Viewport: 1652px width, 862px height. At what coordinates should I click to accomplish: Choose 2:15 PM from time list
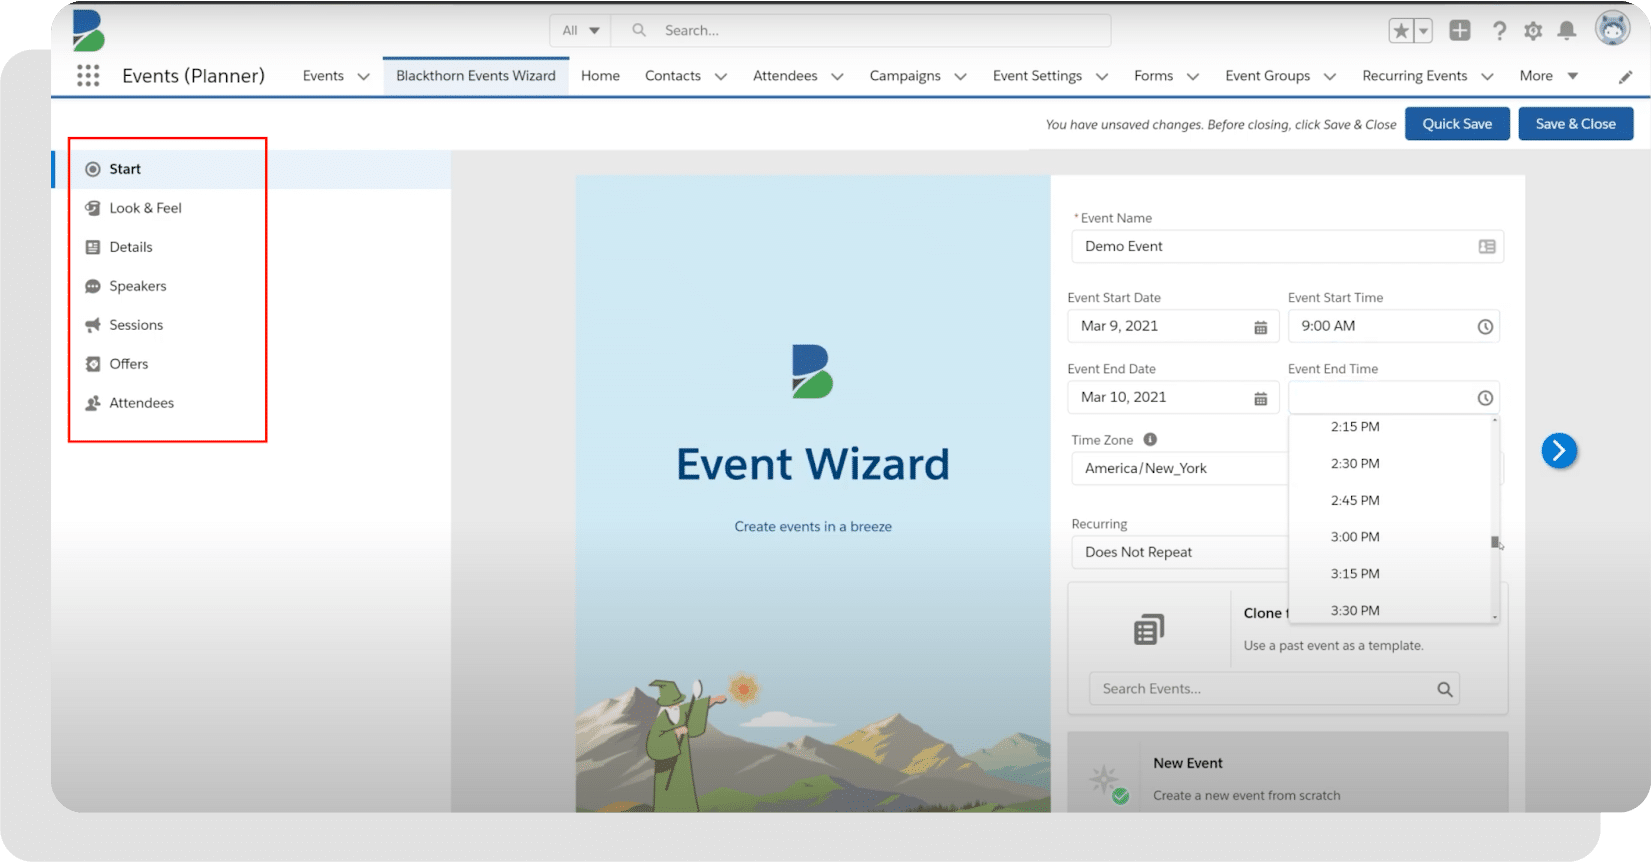pyautogui.click(x=1355, y=427)
